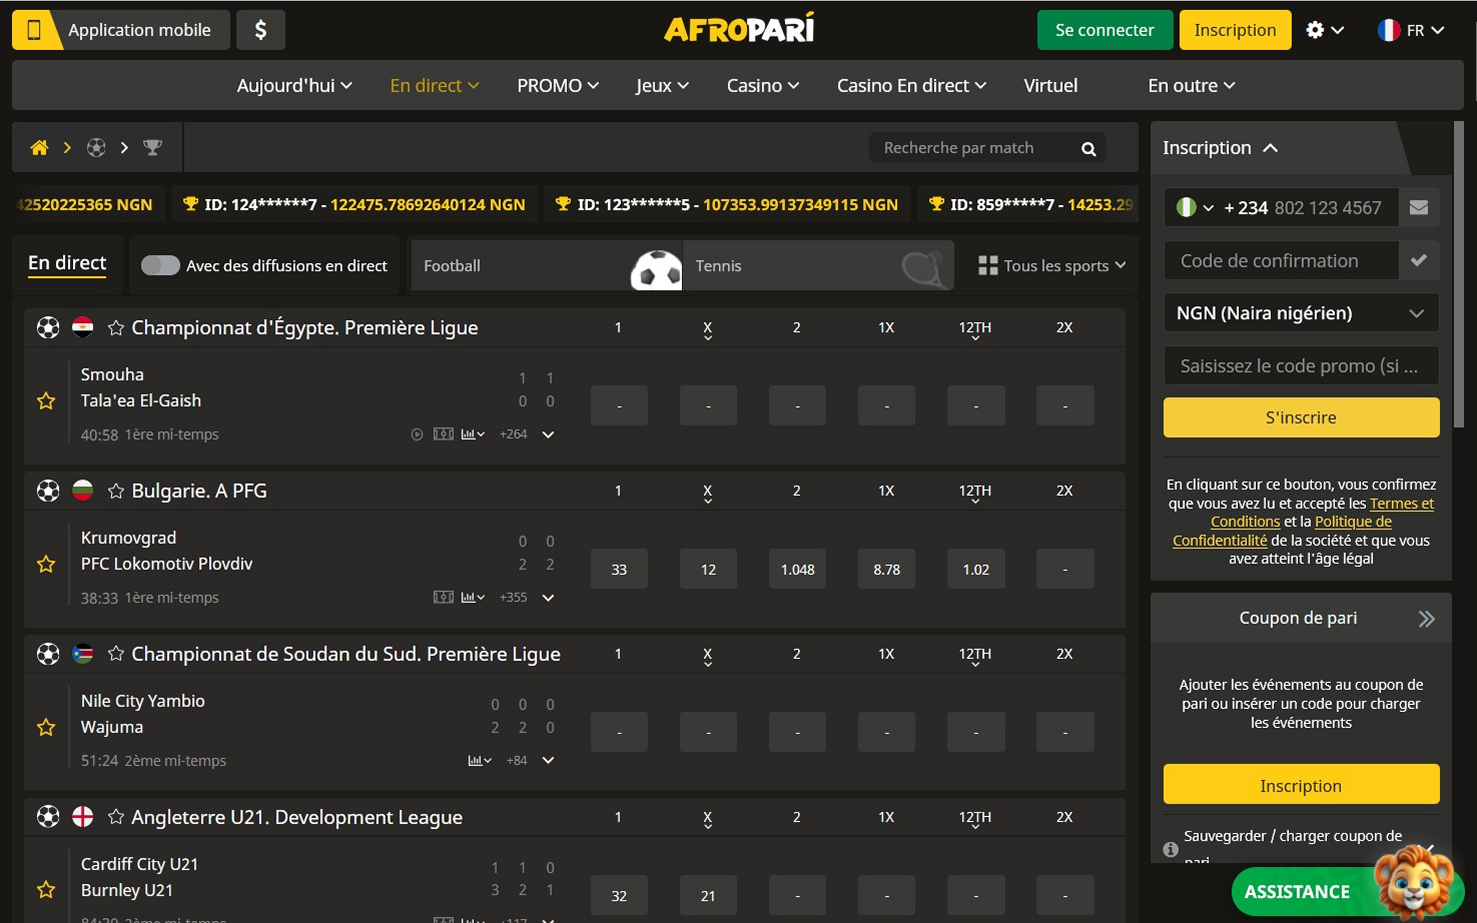Go to home via breadcrumb house icon
Screen dimensions: 1477x923
[x=39, y=148]
